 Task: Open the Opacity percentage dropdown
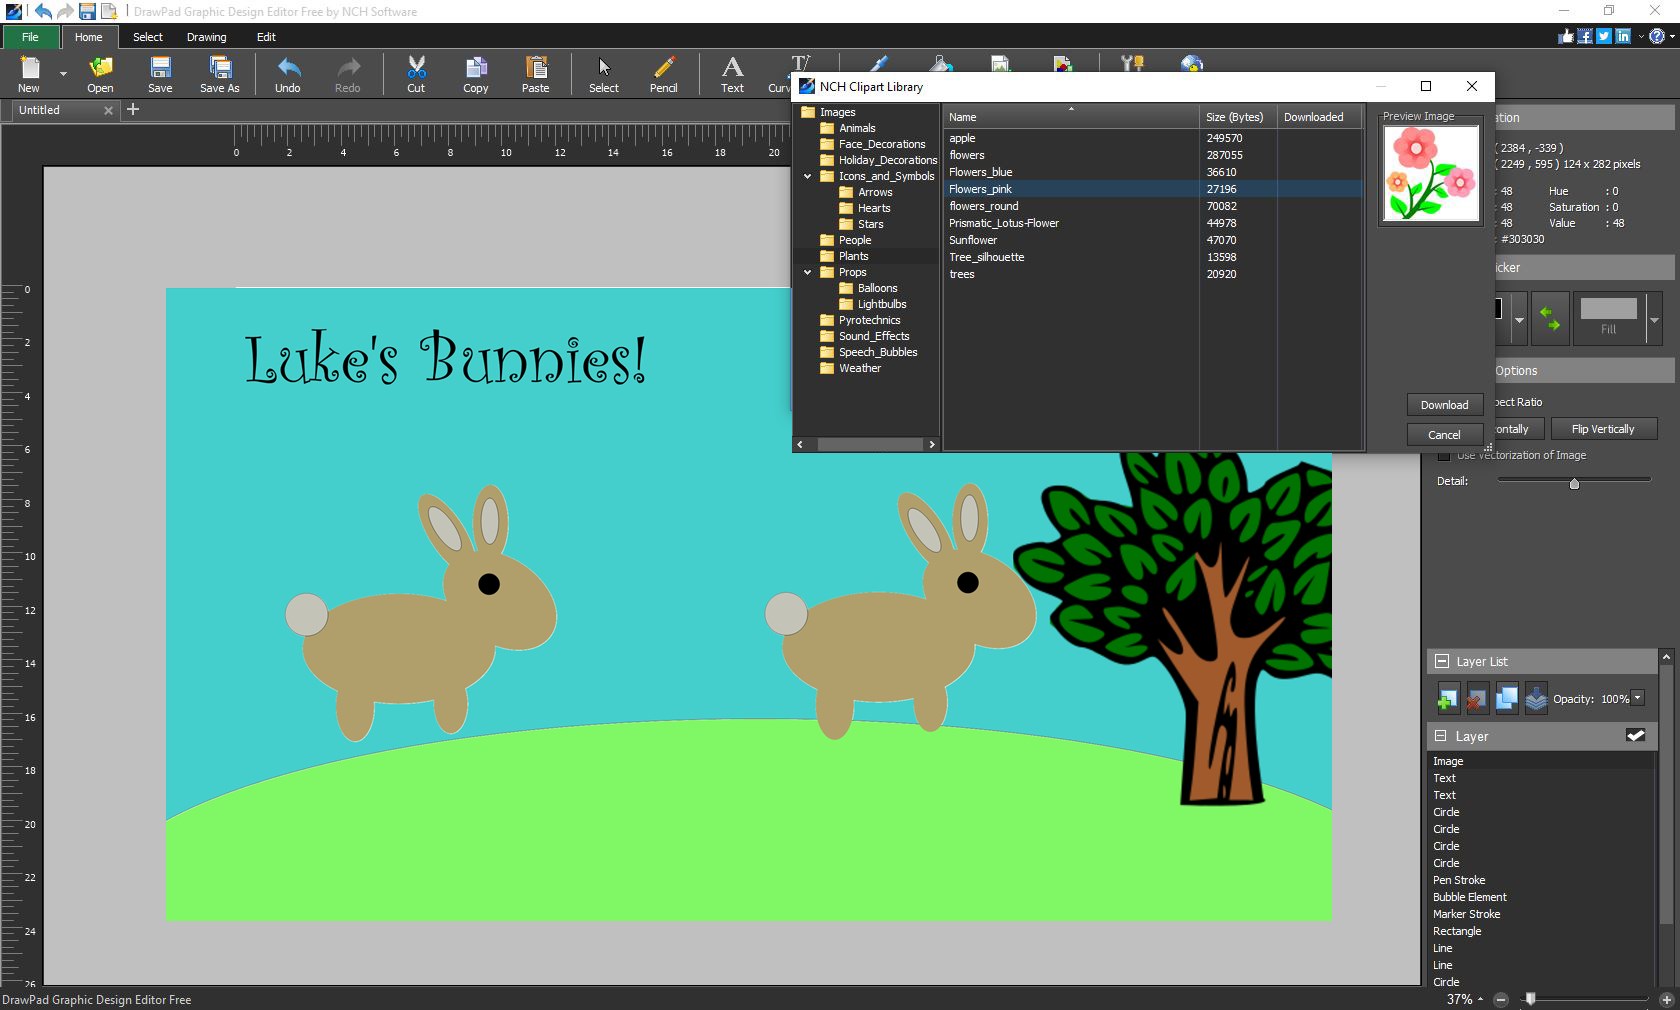1636,700
